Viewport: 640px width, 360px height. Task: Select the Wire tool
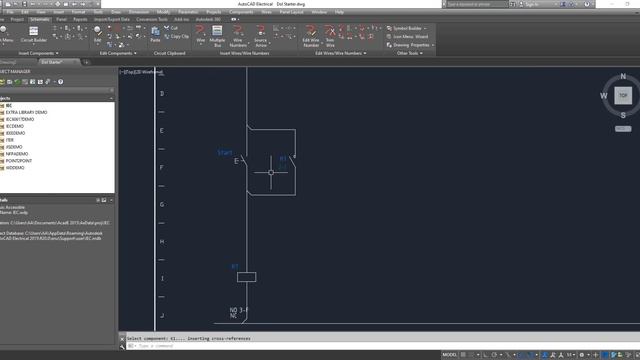pos(200,34)
